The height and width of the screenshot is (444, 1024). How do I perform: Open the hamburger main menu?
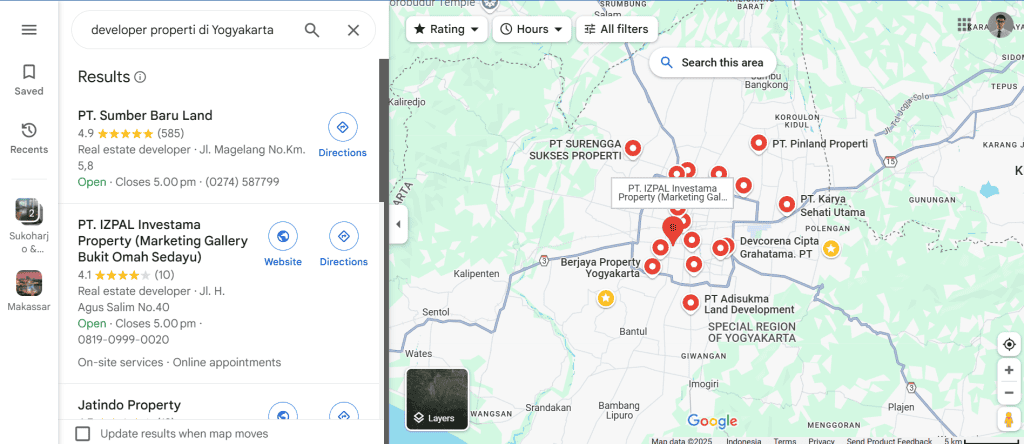click(x=29, y=30)
